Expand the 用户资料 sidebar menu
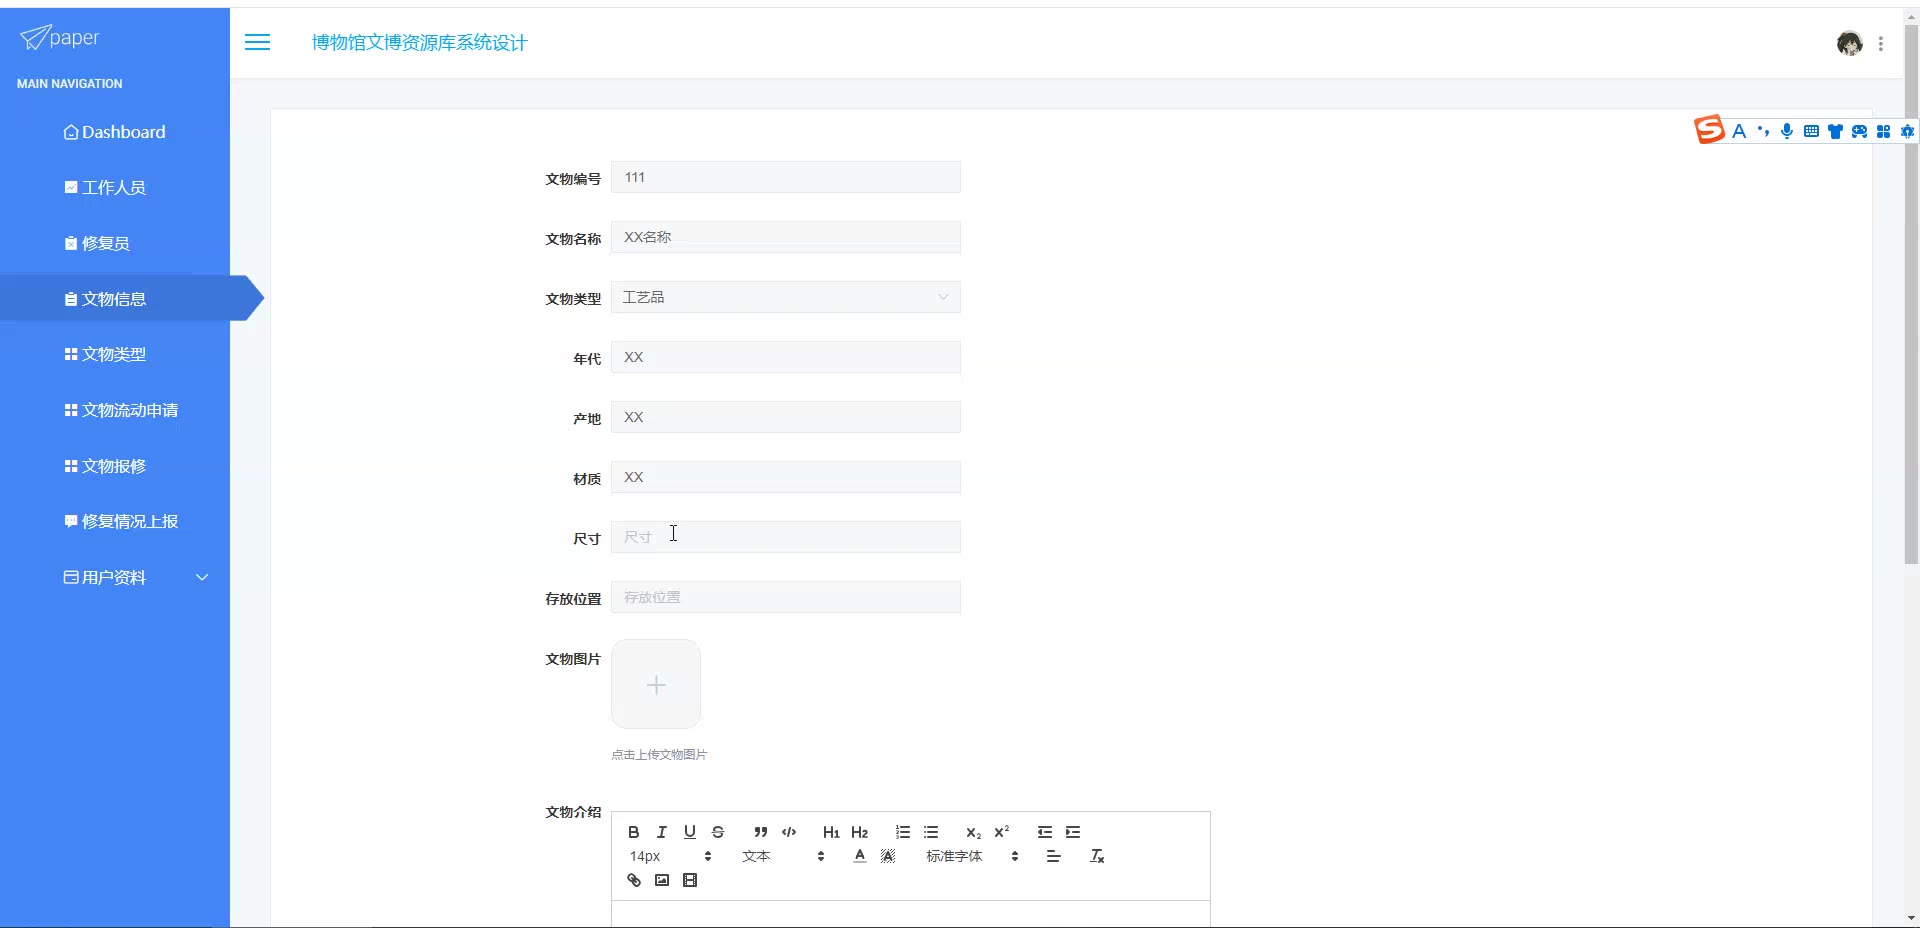The image size is (1920, 928). pyautogui.click(x=115, y=577)
